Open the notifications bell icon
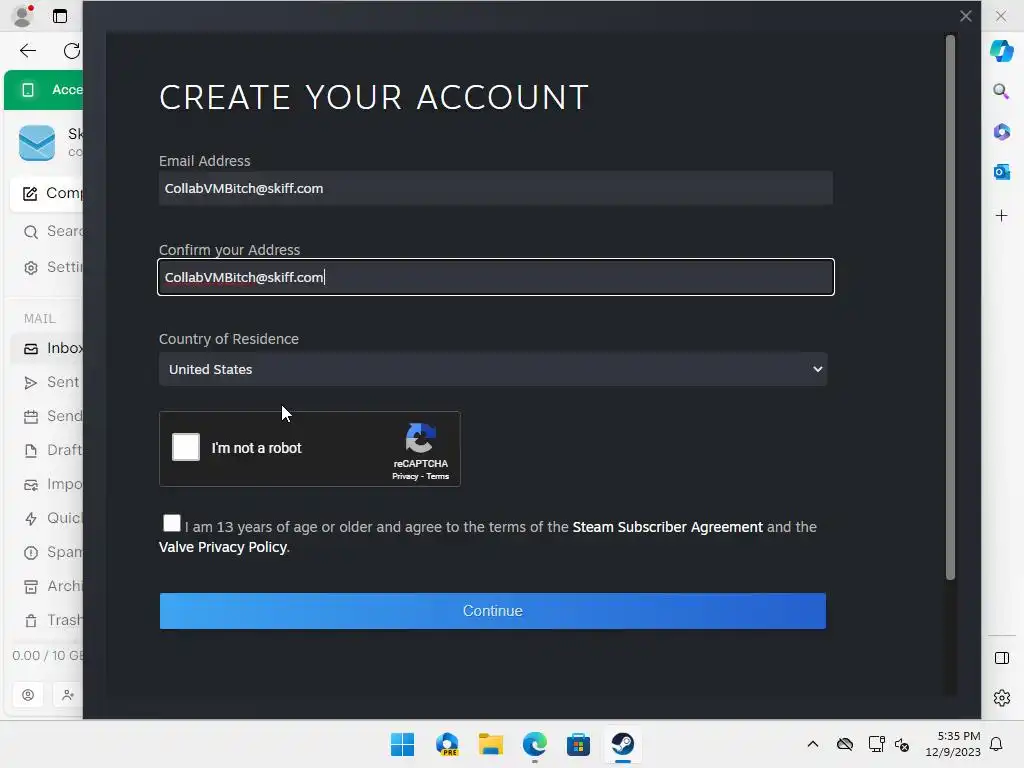Viewport: 1024px width, 768px height. 996,744
